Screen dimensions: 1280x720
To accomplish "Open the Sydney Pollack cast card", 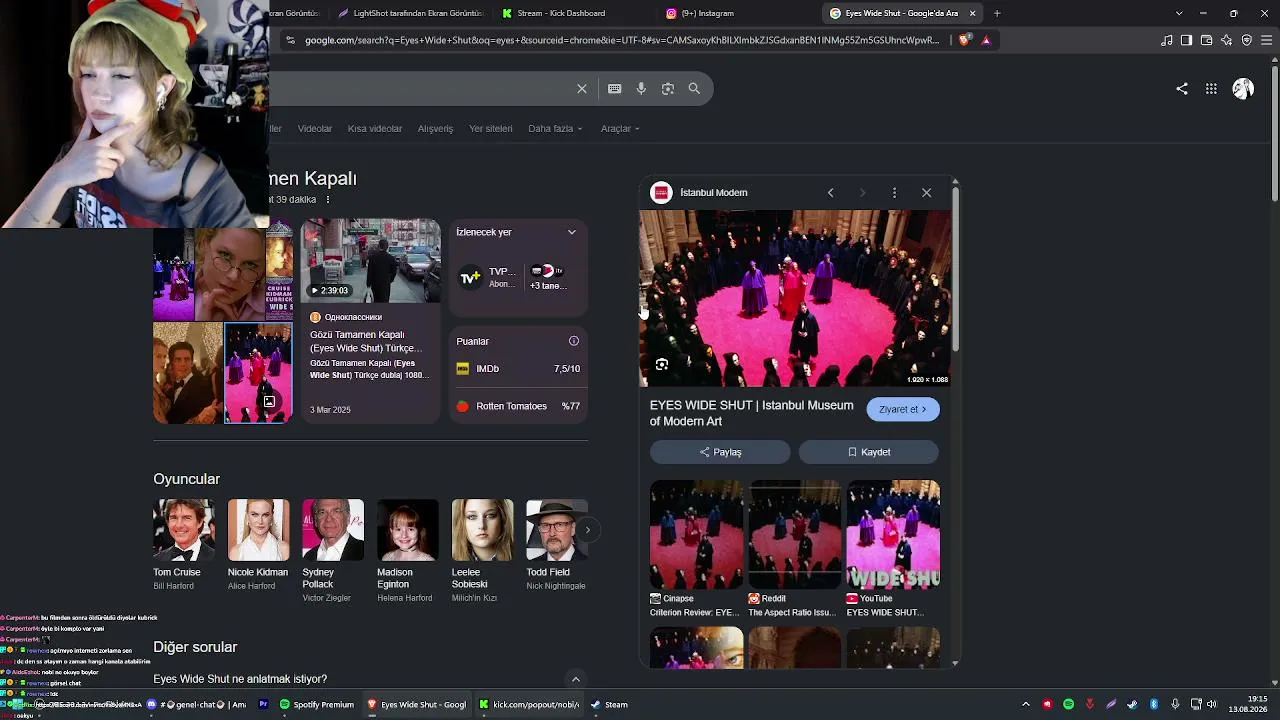I will [333, 551].
